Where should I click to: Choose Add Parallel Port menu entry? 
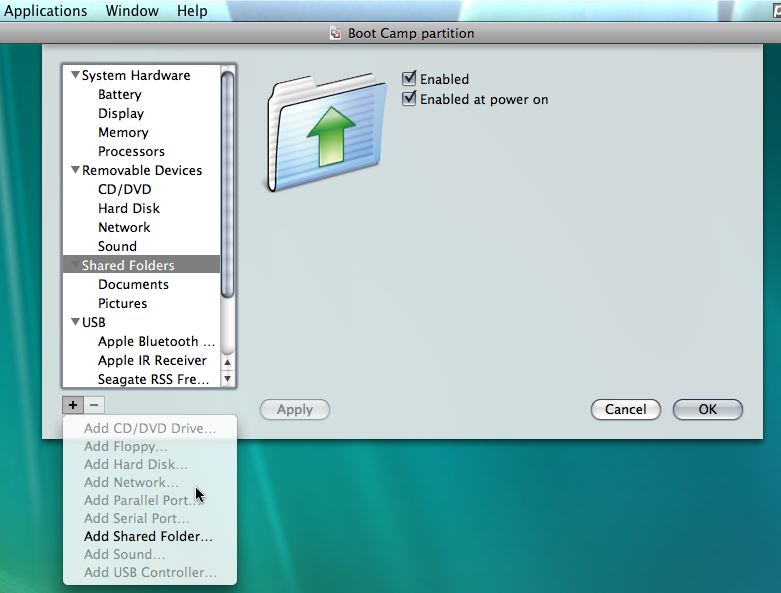(150, 500)
